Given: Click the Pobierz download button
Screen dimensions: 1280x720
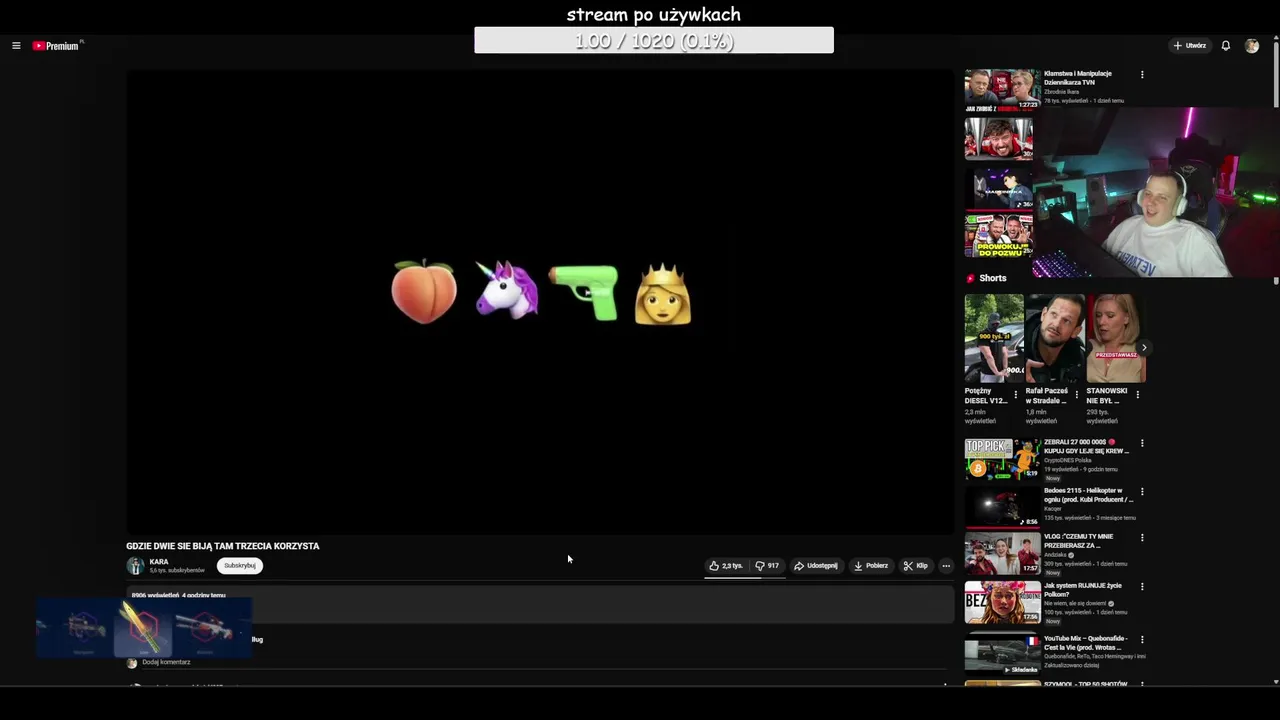Looking at the screenshot, I should point(871,566).
